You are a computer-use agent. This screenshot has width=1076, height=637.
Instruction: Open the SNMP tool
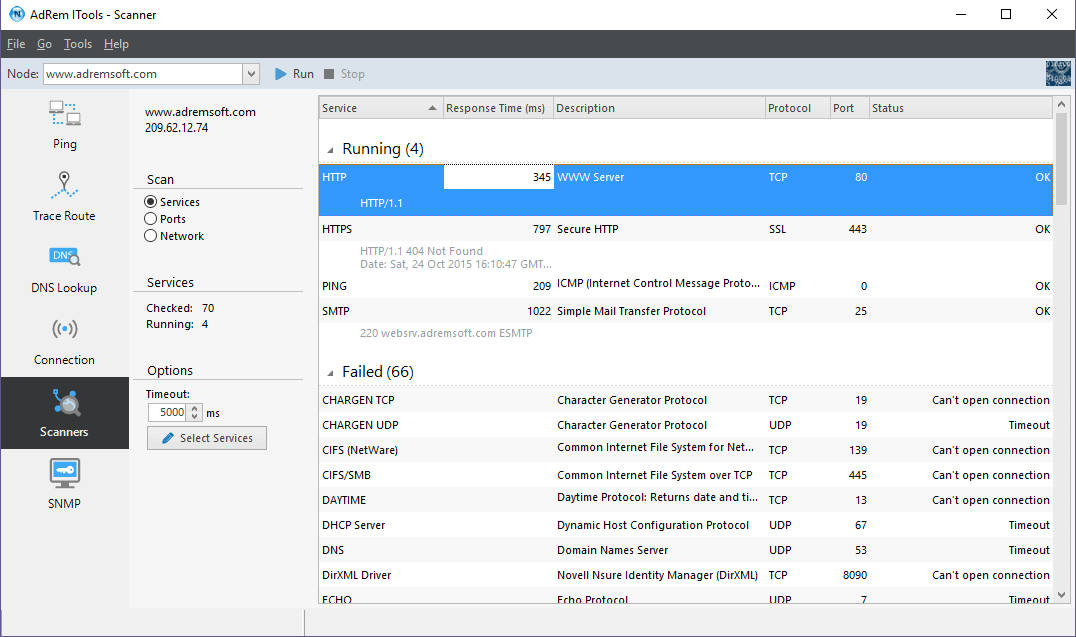(65, 485)
